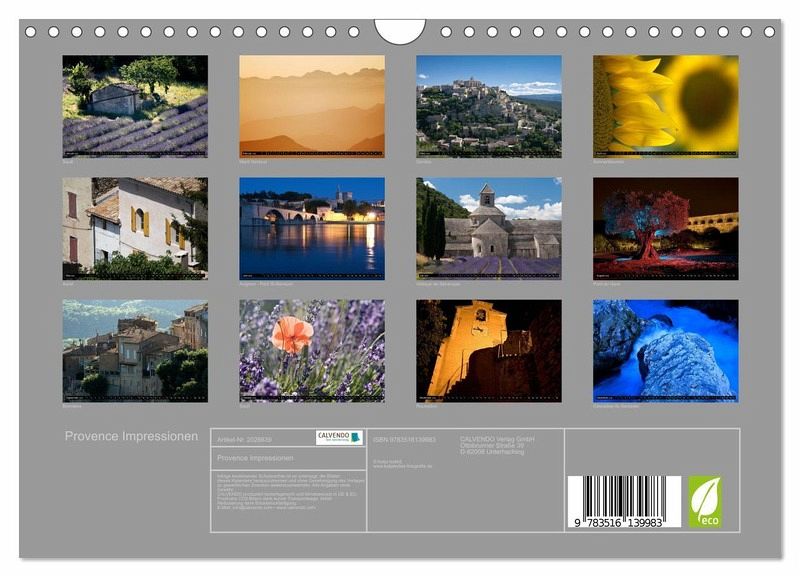The width and height of the screenshot is (800, 577).
Task: Click the barcode image
Action: [624, 501]
